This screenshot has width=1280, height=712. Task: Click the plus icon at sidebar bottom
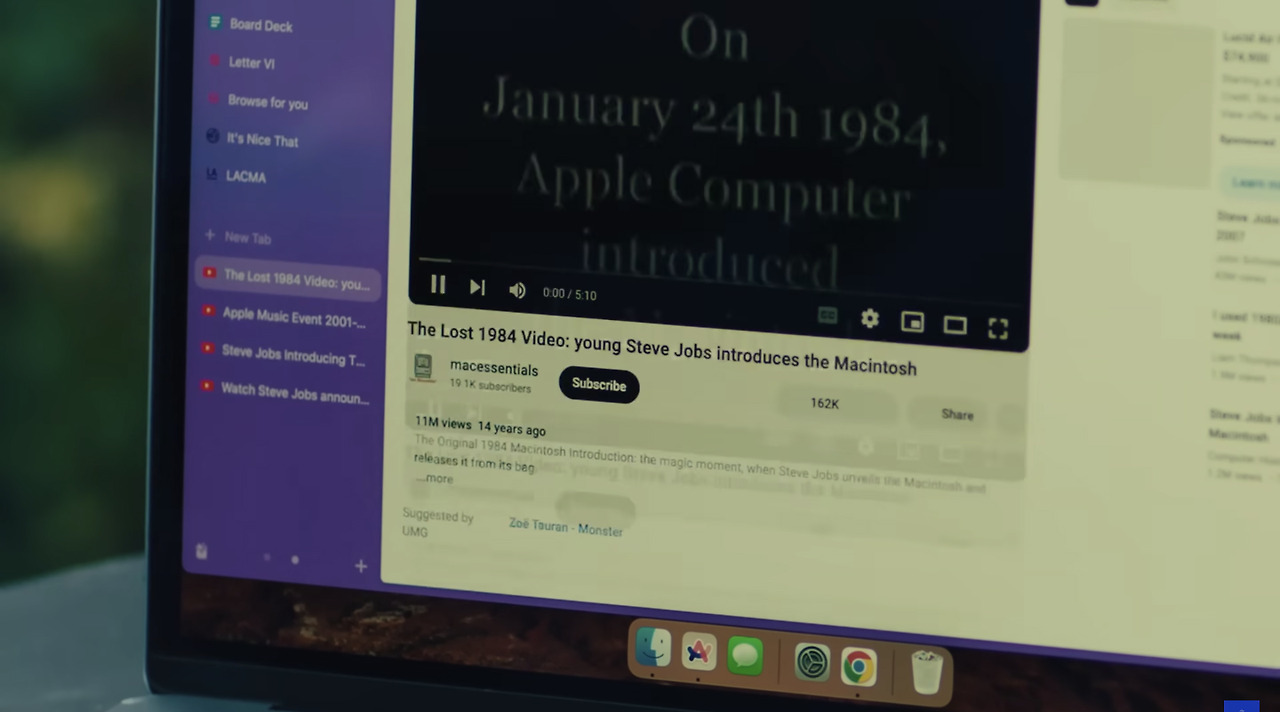pos(361,566)
